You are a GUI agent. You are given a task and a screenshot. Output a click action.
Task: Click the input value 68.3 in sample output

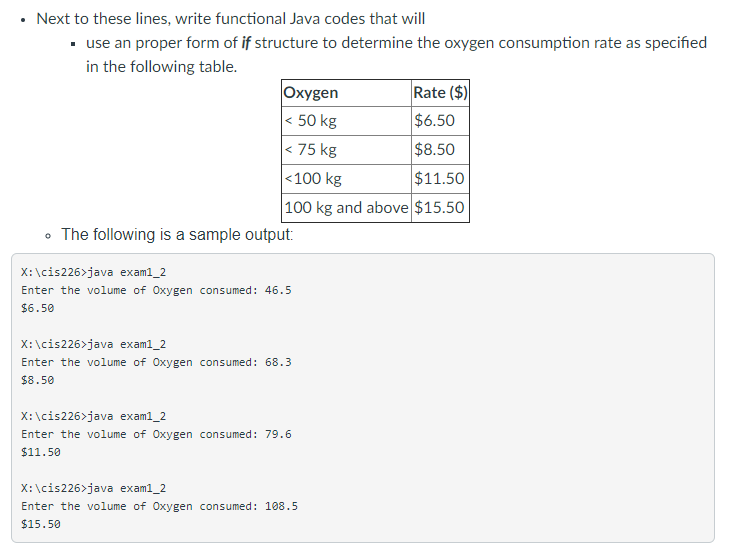(278, 362)
